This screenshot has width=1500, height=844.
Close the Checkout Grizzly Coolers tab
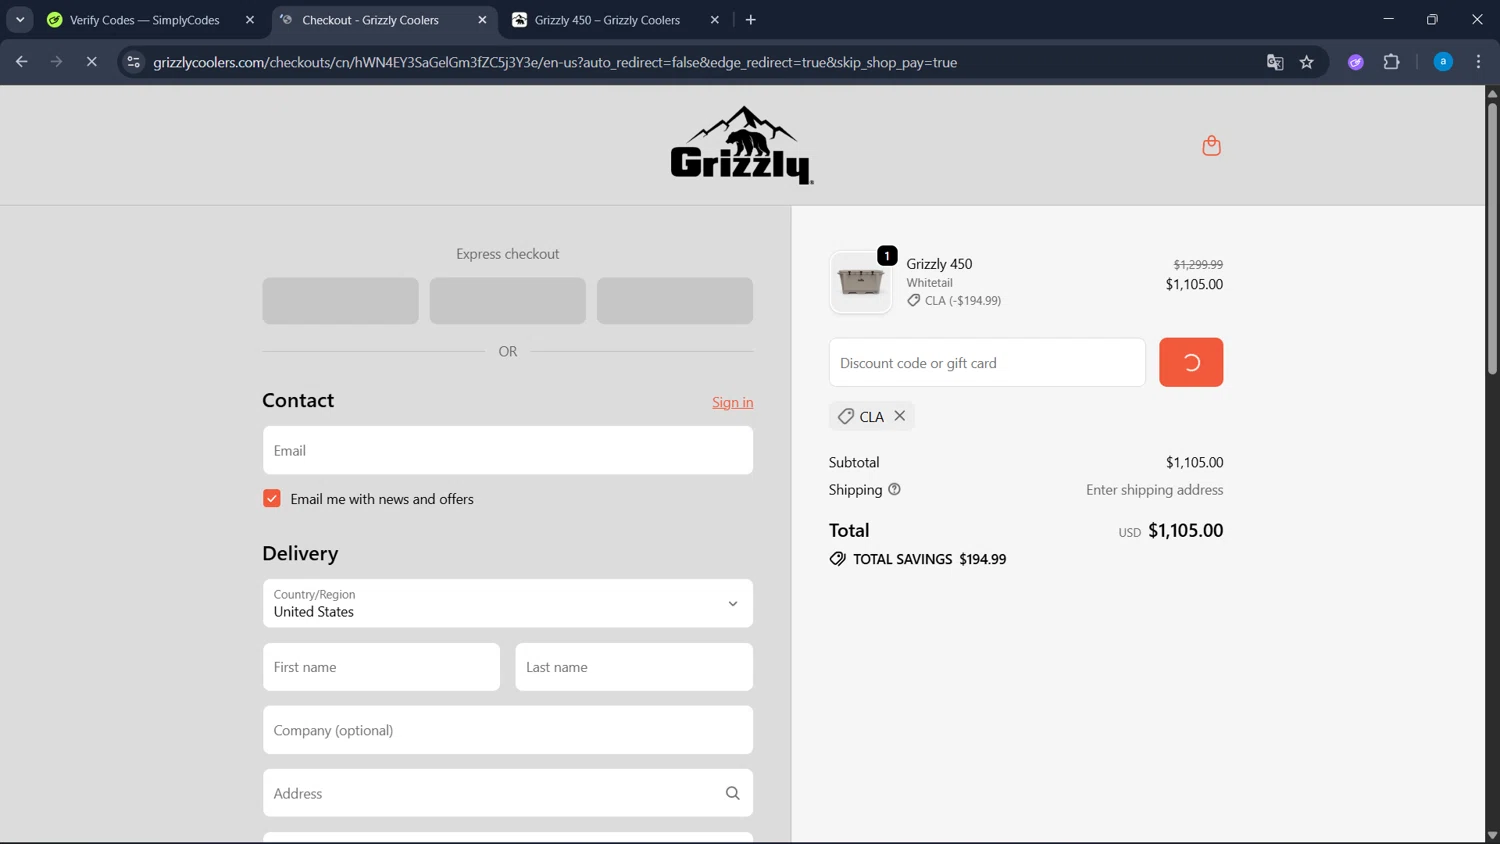pyautogui.click(x=482, y=20)
